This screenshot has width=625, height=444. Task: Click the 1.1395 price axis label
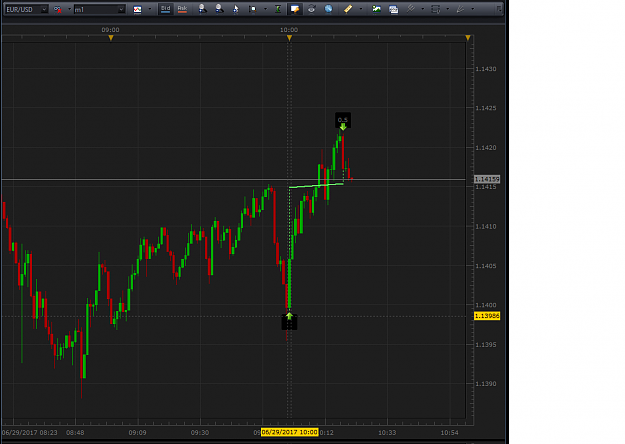point(486,345)
